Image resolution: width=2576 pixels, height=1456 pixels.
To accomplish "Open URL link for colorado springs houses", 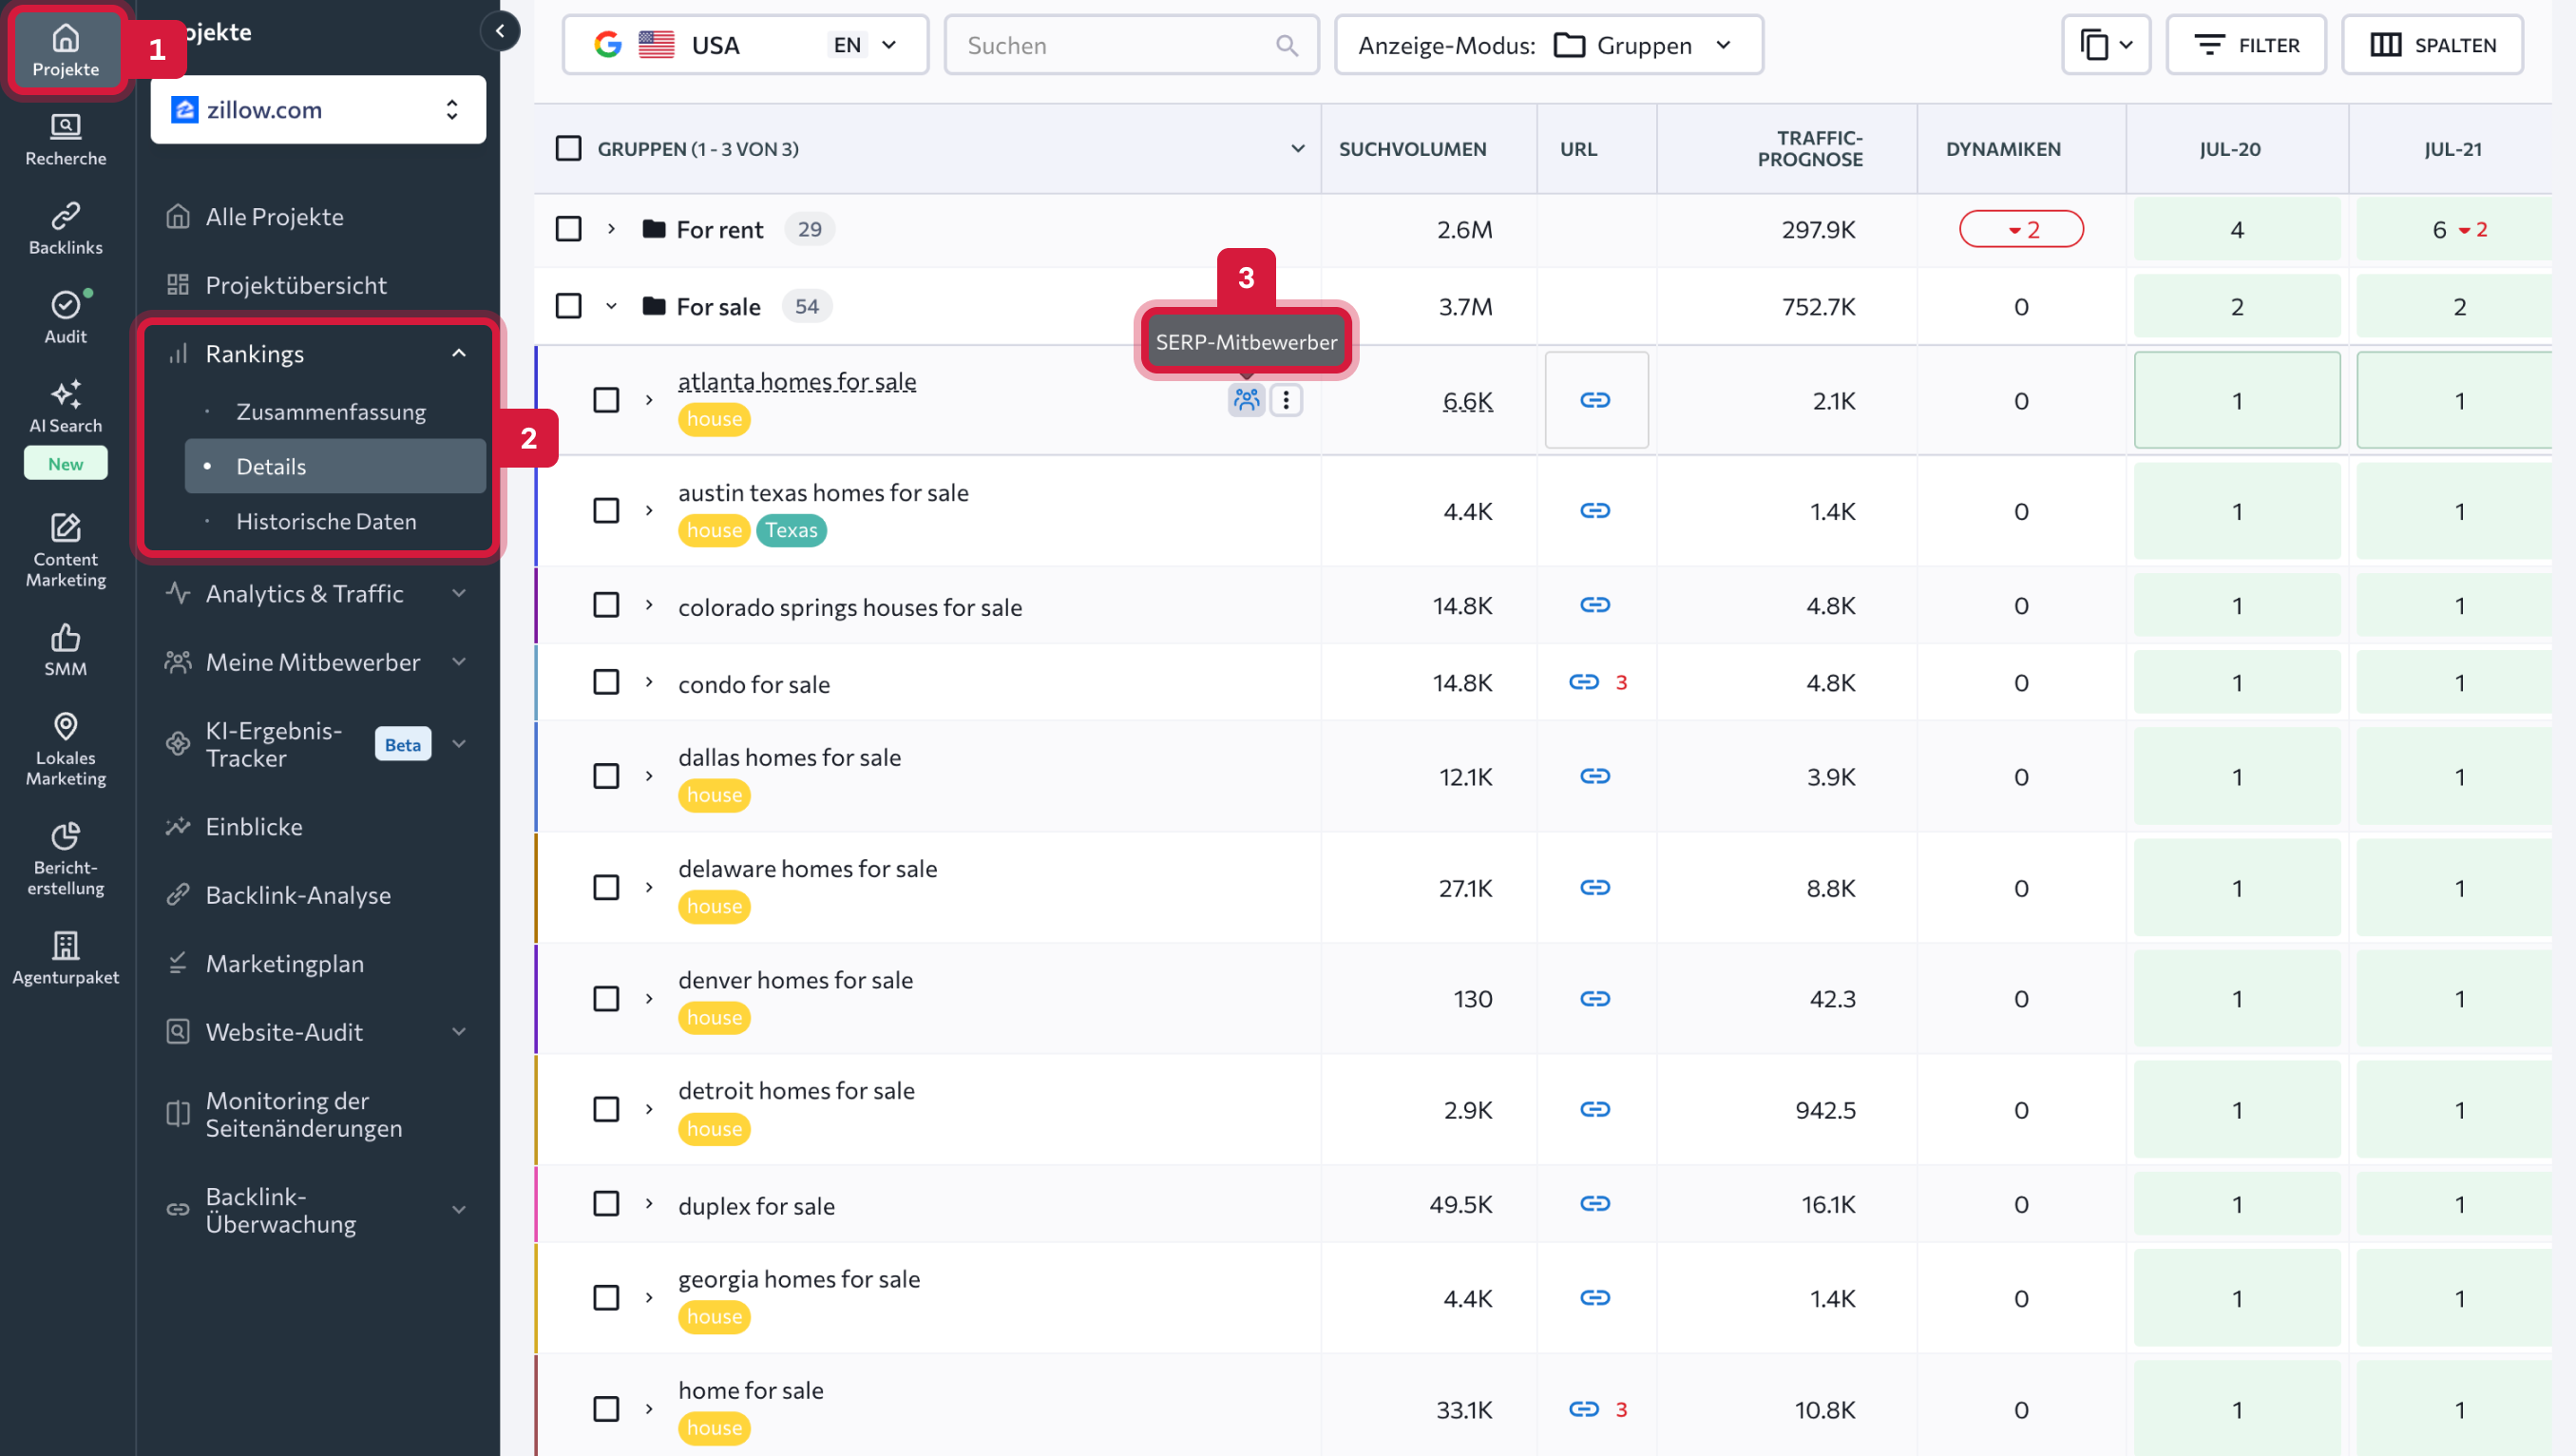I will (1595, 605).
